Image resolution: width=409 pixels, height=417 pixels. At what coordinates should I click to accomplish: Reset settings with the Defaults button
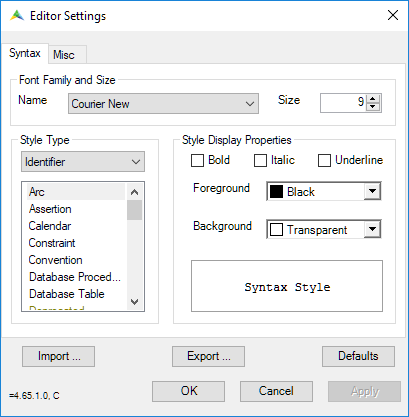[x=358, y=356]
